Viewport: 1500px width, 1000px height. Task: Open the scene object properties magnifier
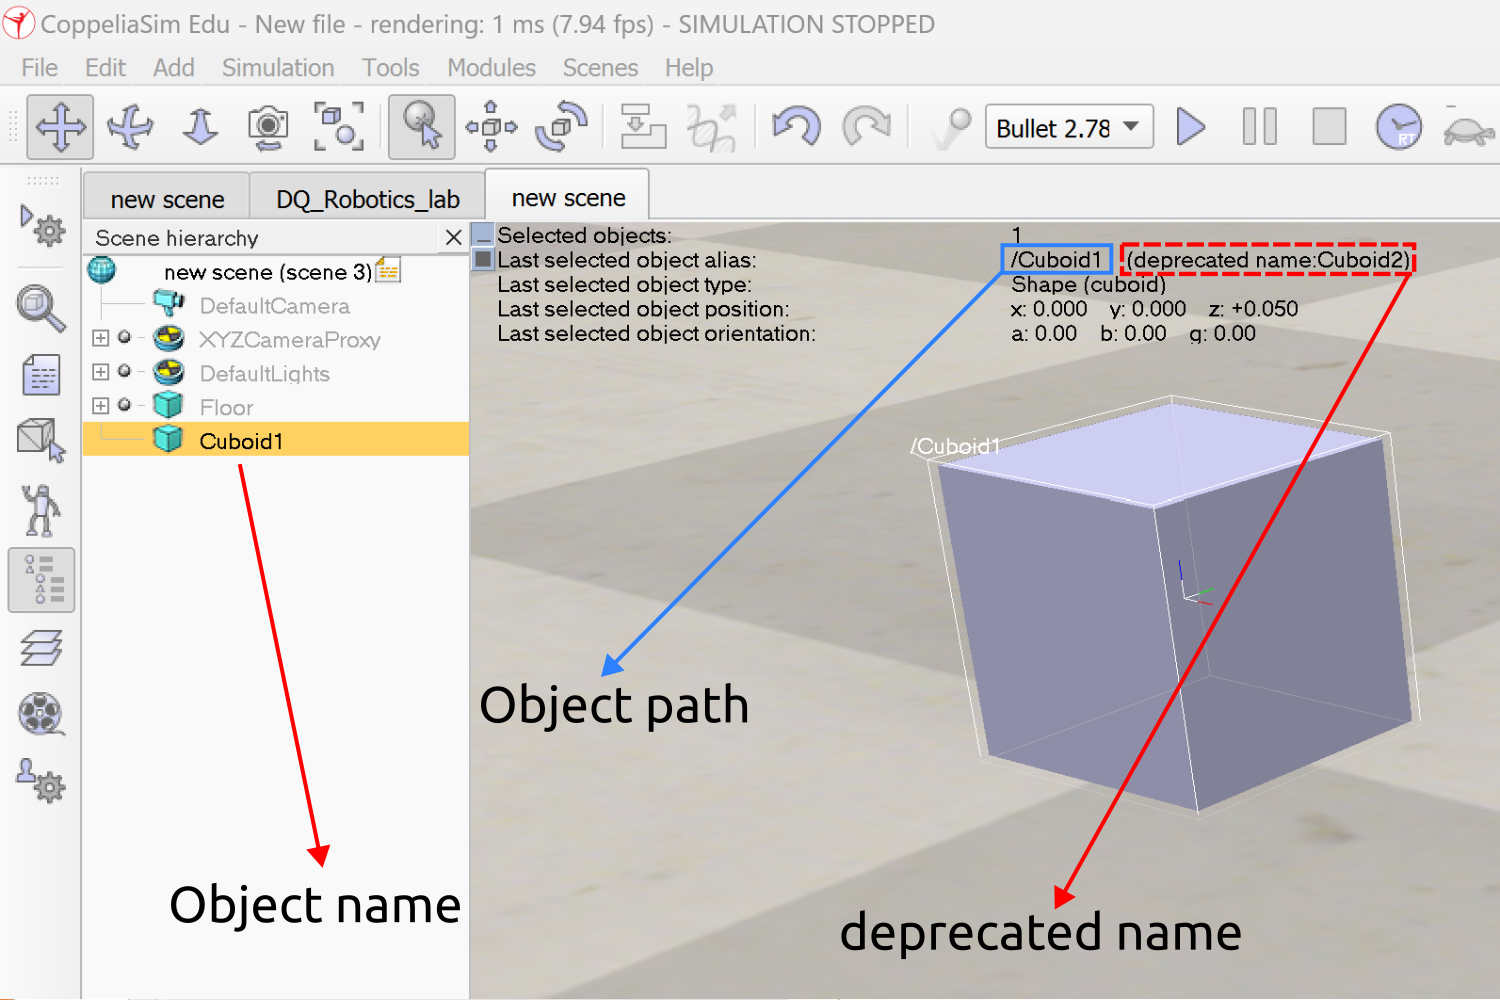[41, 308]
